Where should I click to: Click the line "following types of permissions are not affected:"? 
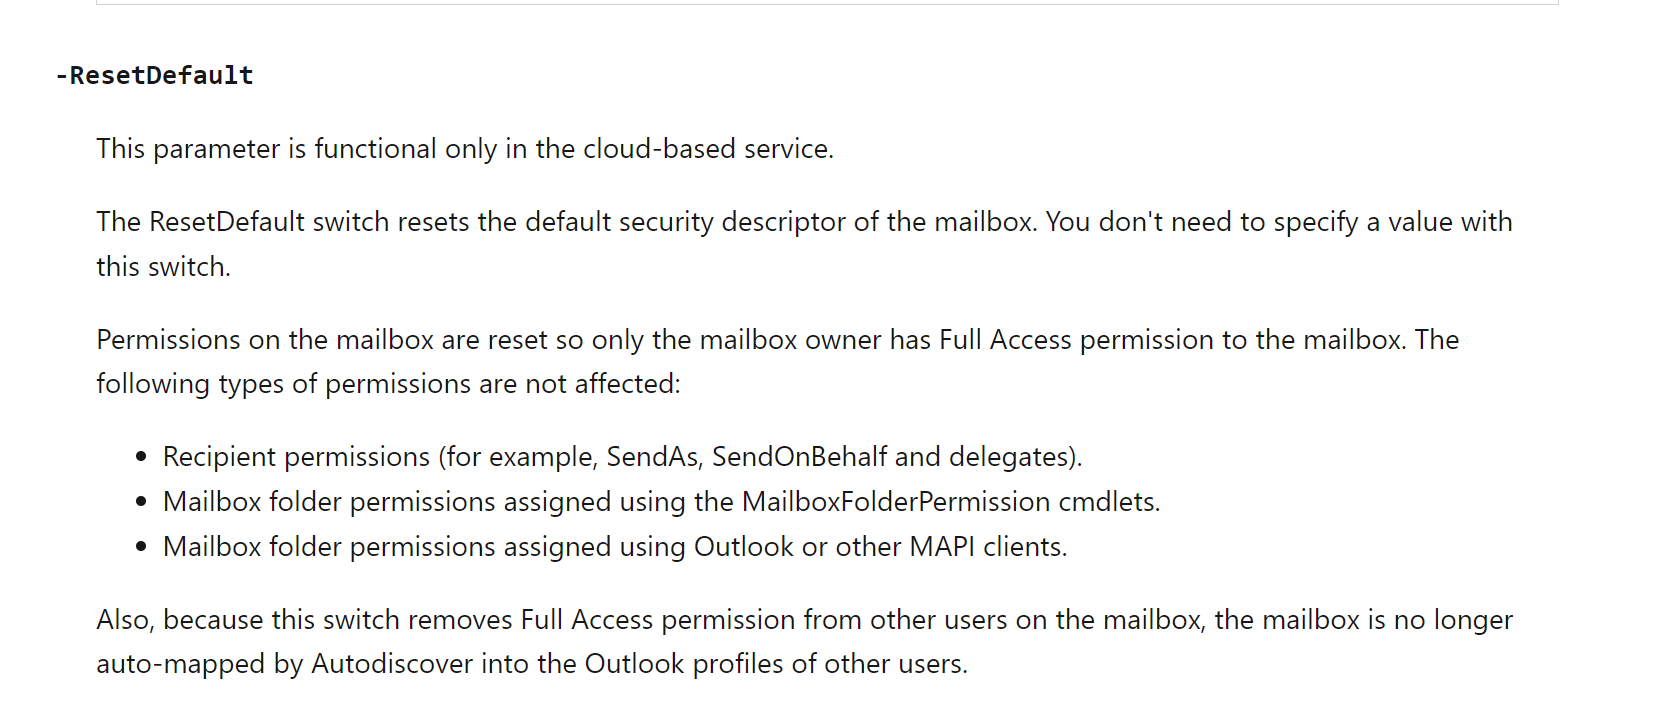(x=388, y=384)
